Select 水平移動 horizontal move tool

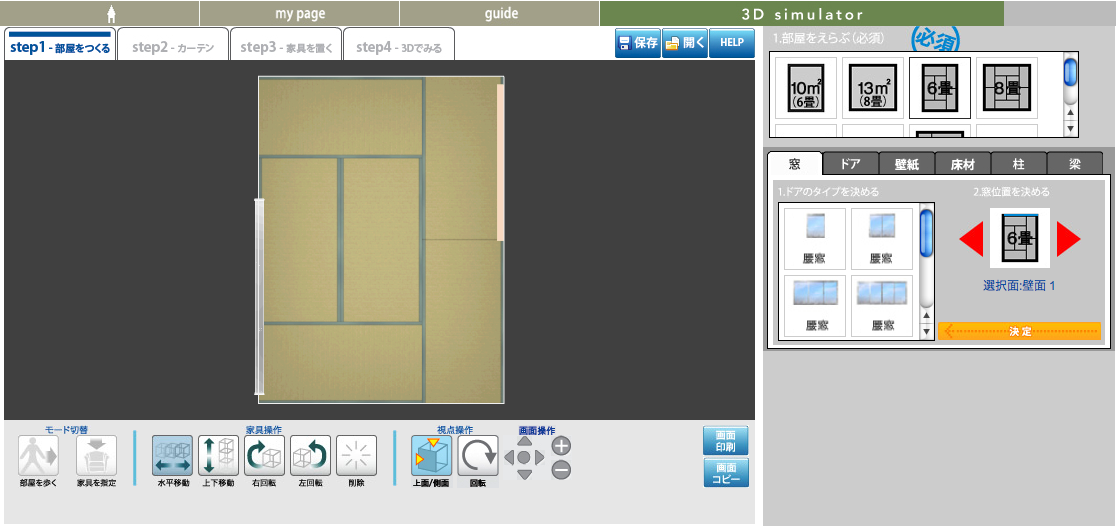[x=172, y=456]
